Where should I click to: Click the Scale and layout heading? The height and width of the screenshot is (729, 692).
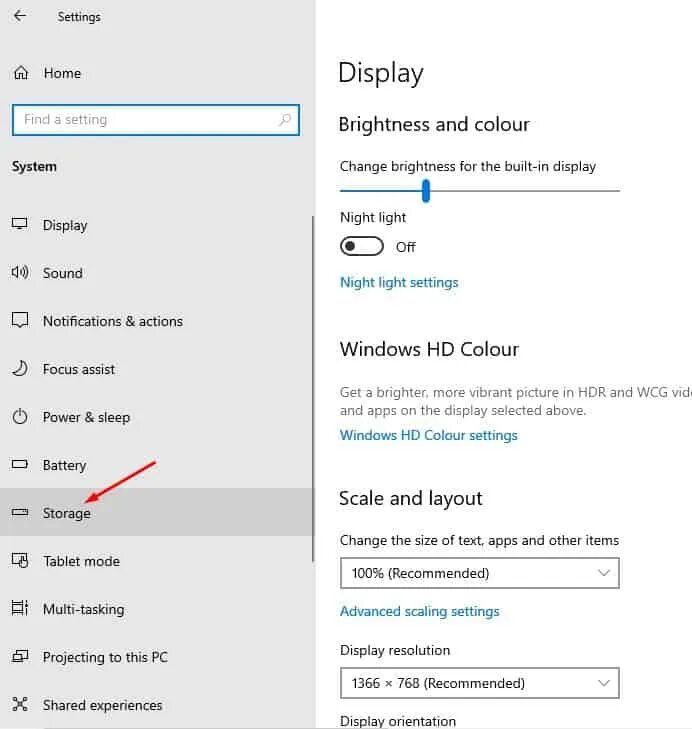pyautogui.click(x=411, y=498)
